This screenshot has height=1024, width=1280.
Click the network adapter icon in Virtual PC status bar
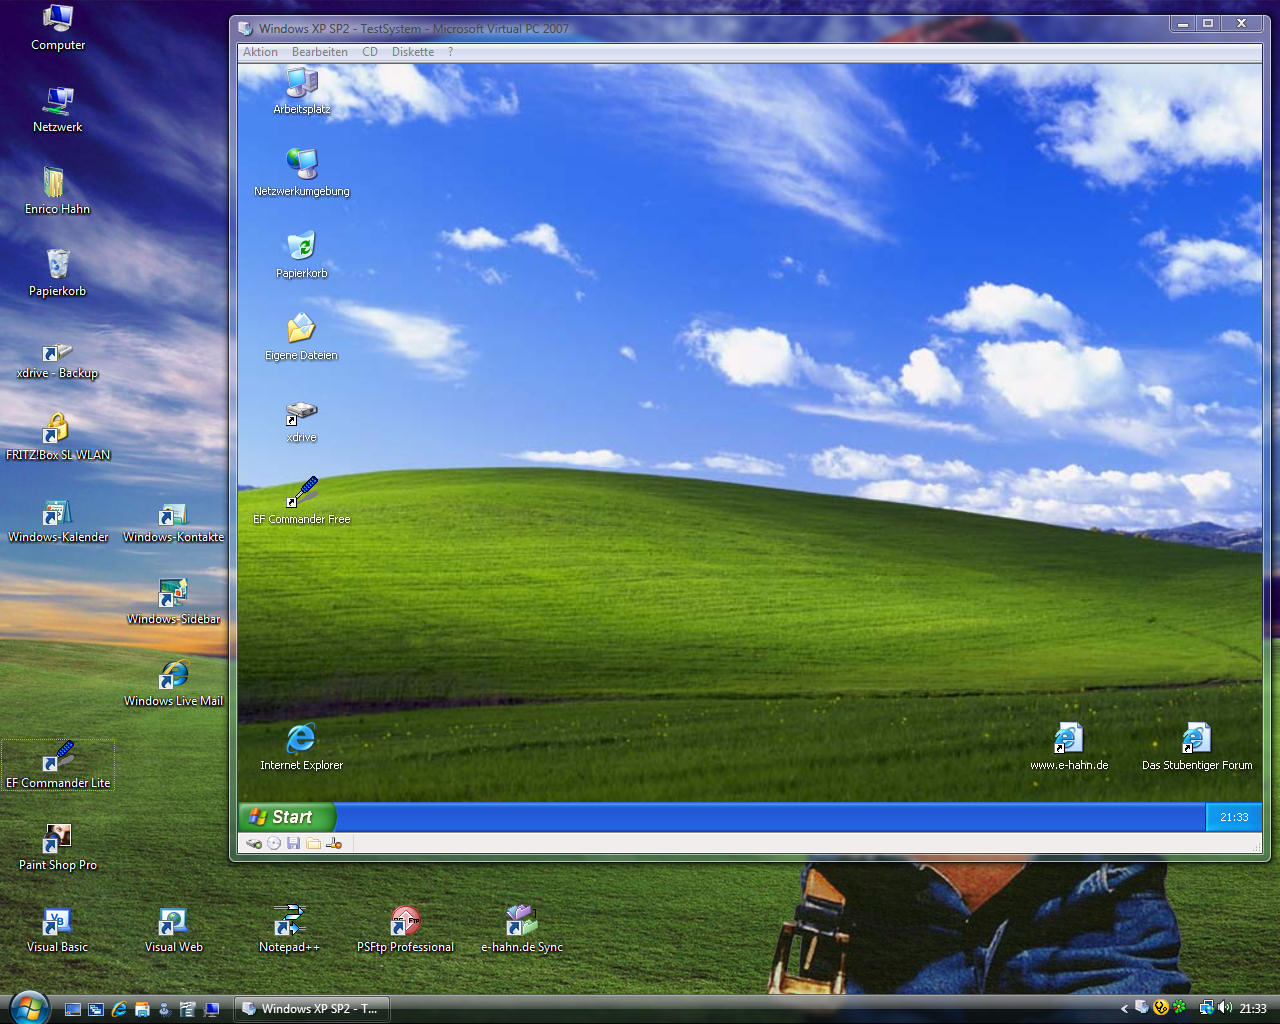pyautogui.click(x=334, y=843)
